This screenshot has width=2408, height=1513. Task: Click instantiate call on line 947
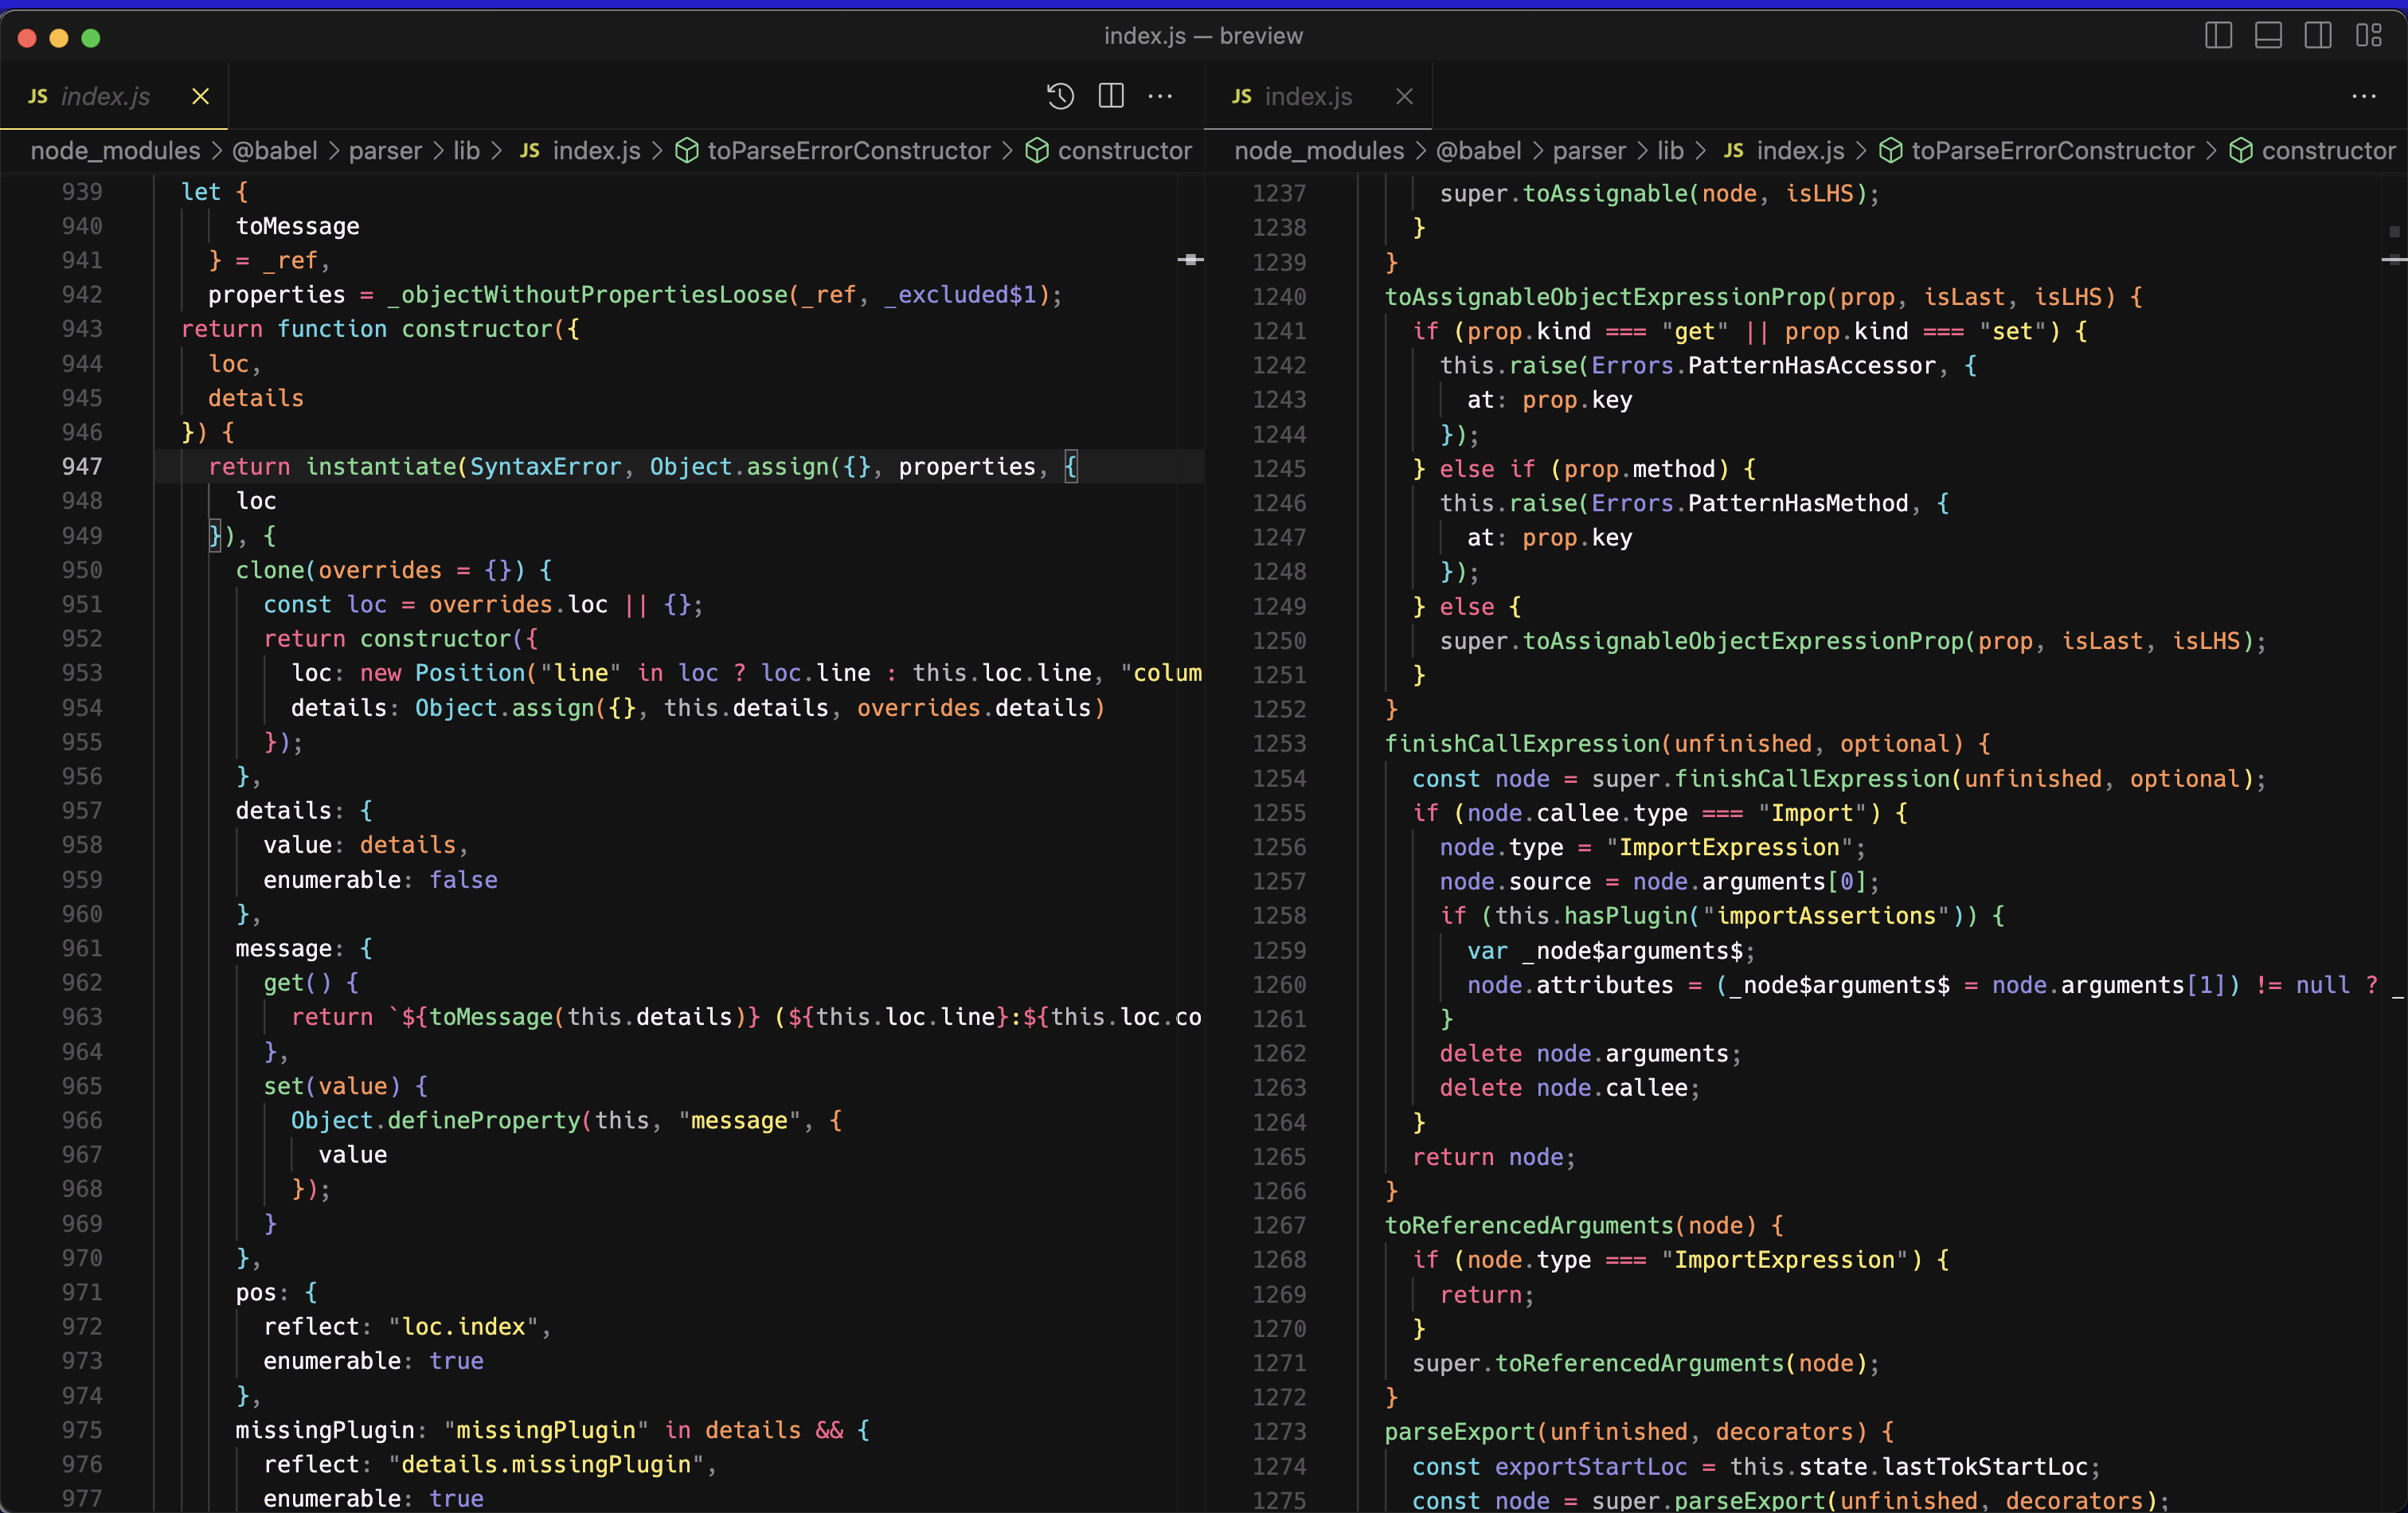click(380, 467)
